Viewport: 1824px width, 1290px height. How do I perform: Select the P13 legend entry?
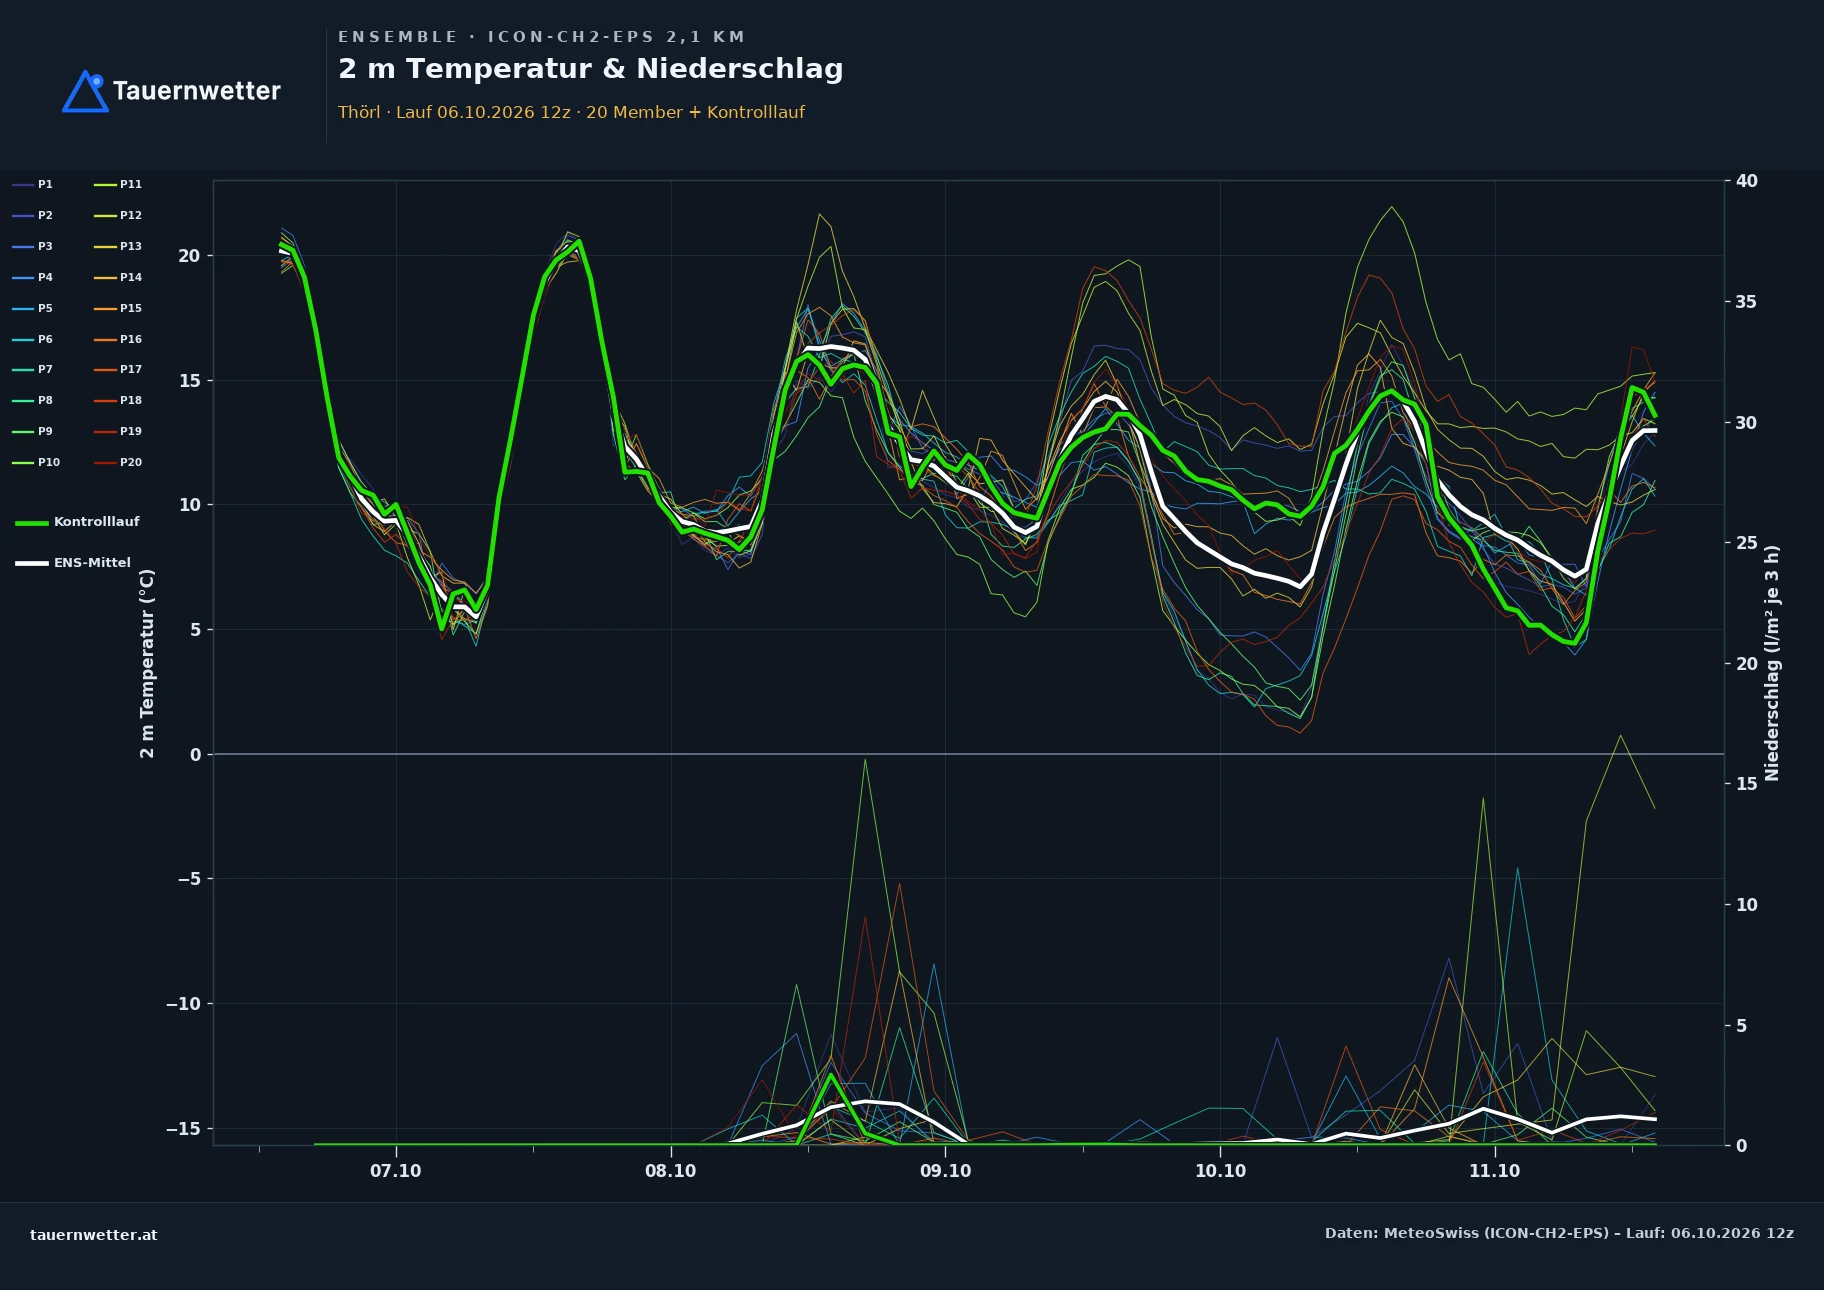pyautogui.click(x=118, y=246)
